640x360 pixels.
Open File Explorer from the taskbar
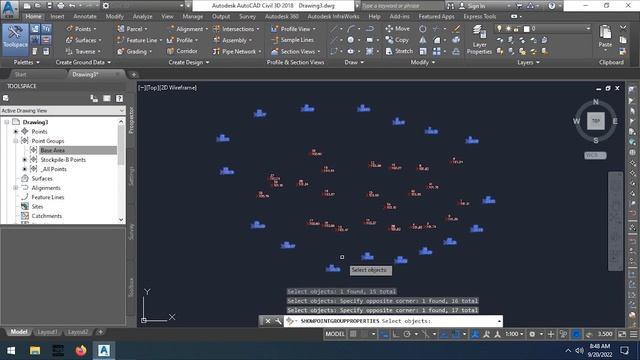[35, 351]
